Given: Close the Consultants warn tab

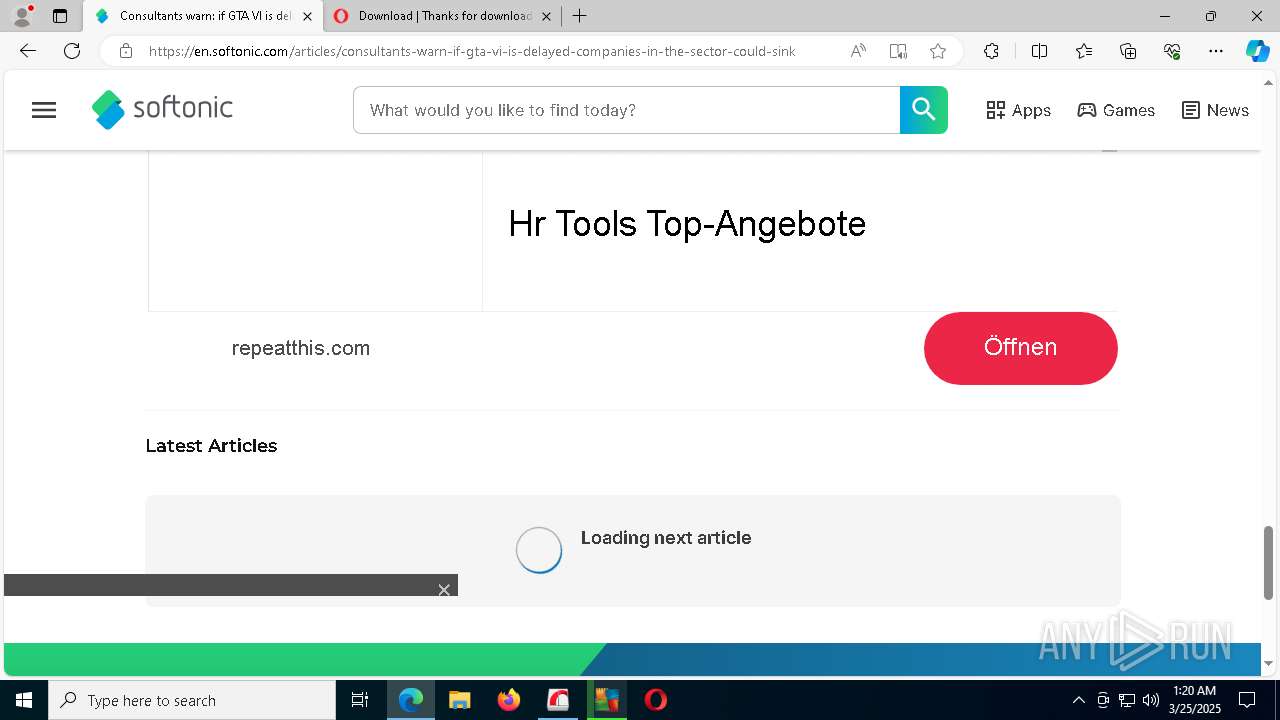Looking at the screenshot, I should click(307, 16).
